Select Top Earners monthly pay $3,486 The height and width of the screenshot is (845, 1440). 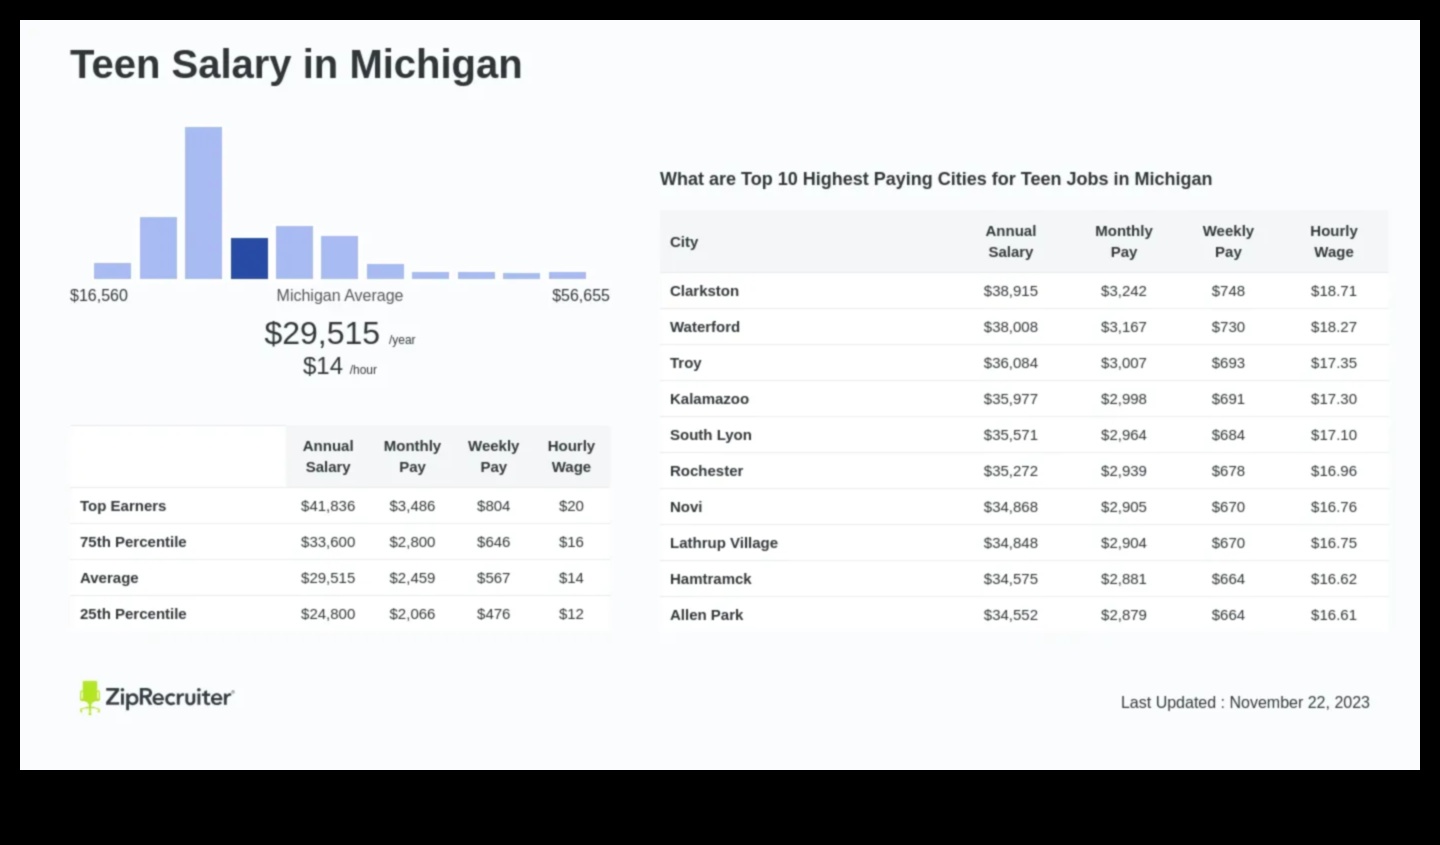tap(412, 506)
